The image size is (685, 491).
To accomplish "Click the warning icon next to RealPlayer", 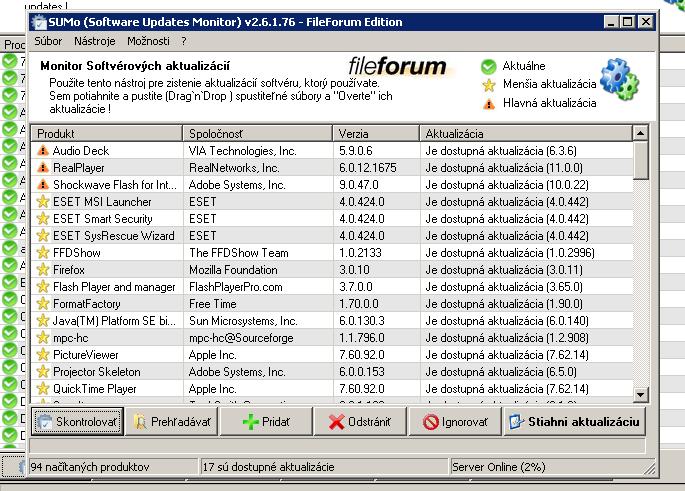I will [x=43, y=168].
